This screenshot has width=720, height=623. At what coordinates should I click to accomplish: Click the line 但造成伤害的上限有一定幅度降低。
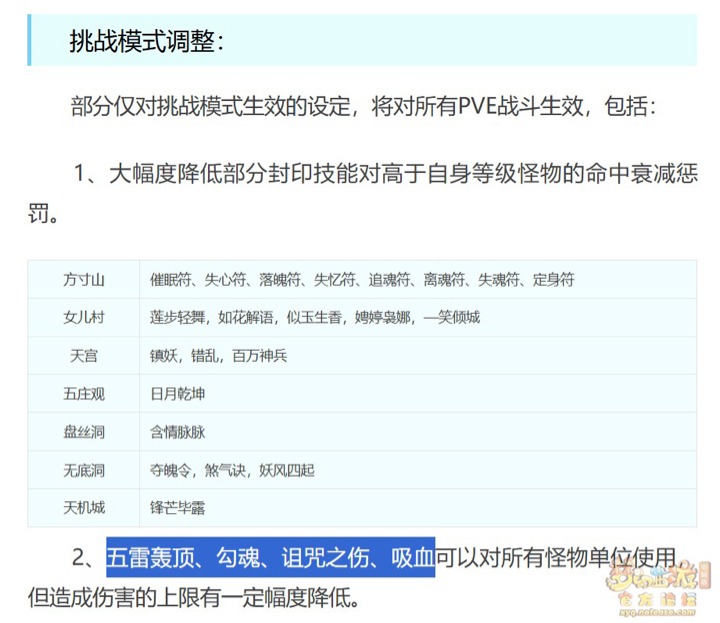tap(193, 598)
